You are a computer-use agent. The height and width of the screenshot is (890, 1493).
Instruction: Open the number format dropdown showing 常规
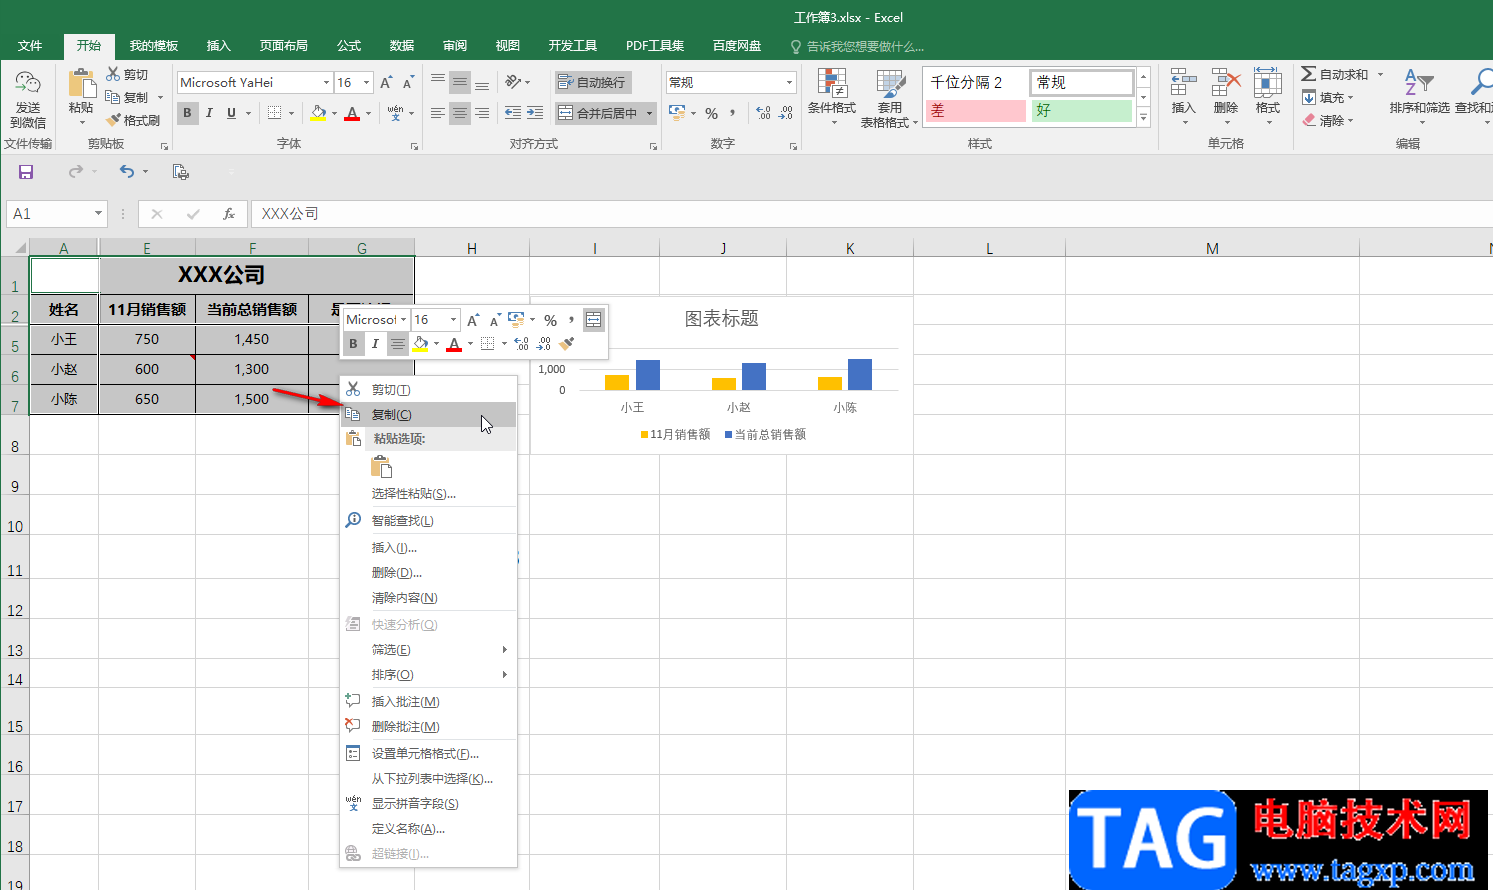click(x=789, y=82)
